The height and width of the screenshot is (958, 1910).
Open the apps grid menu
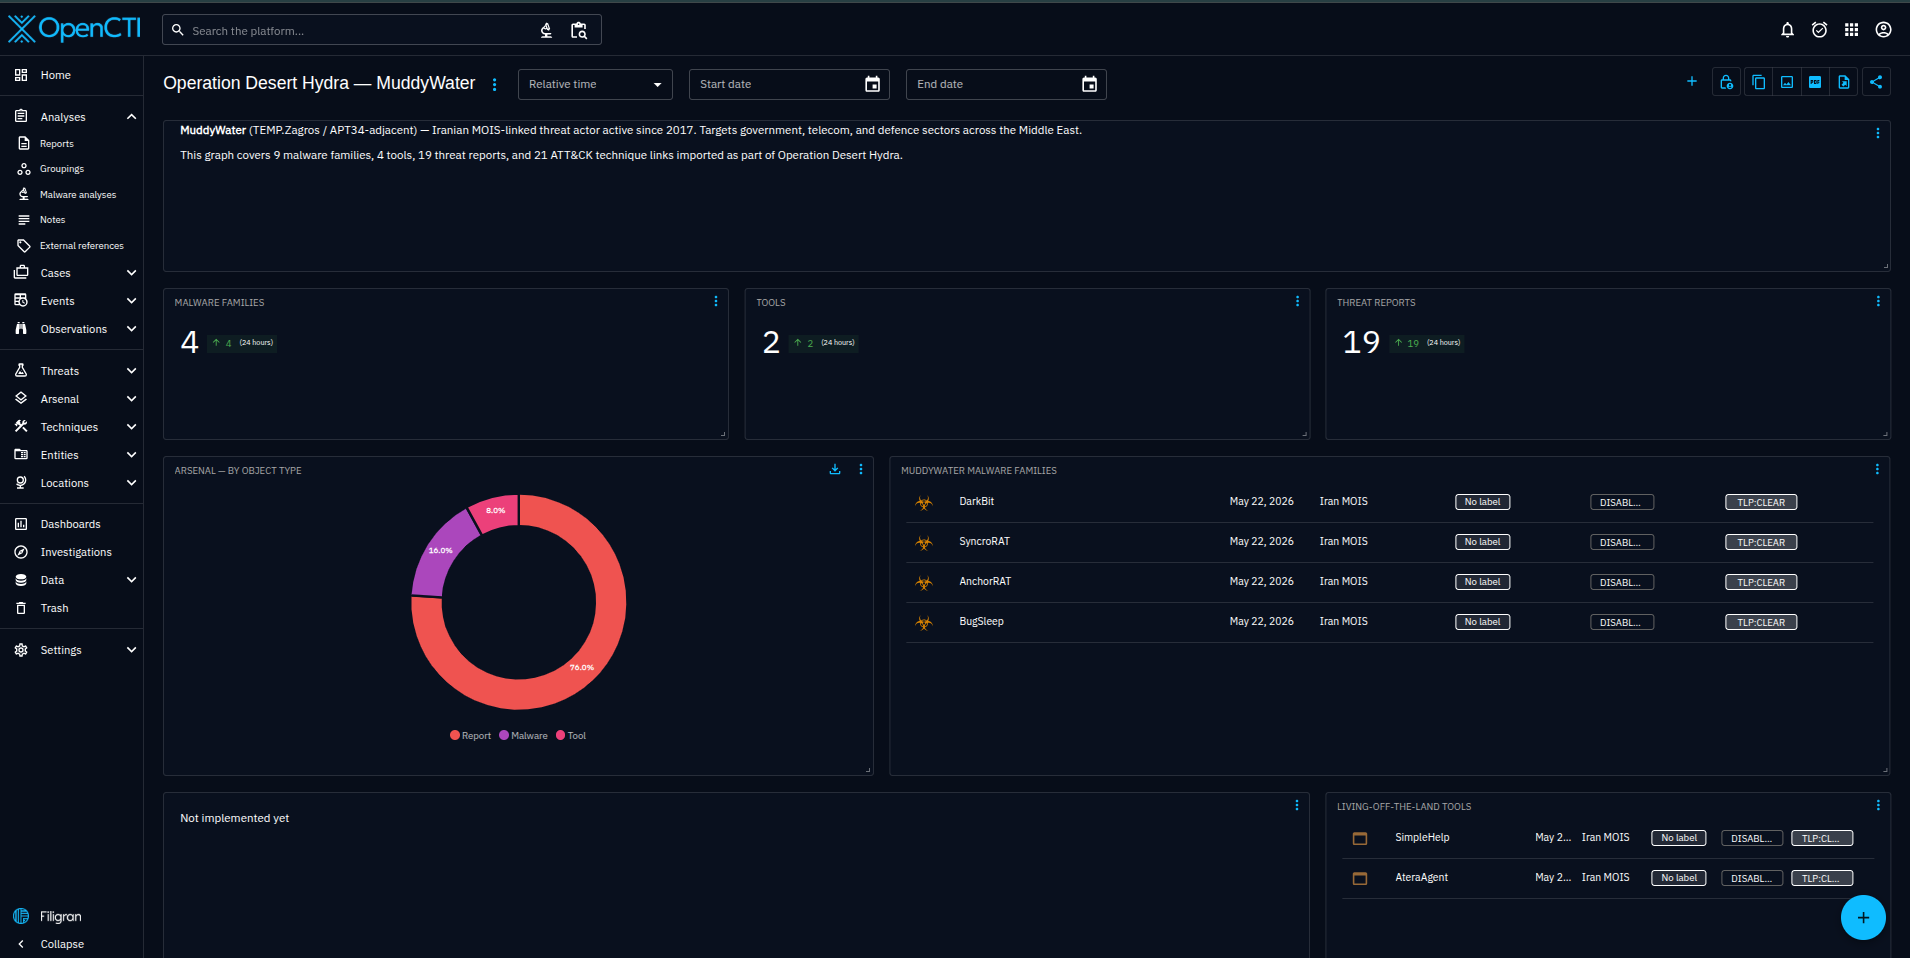(1851, 30)
